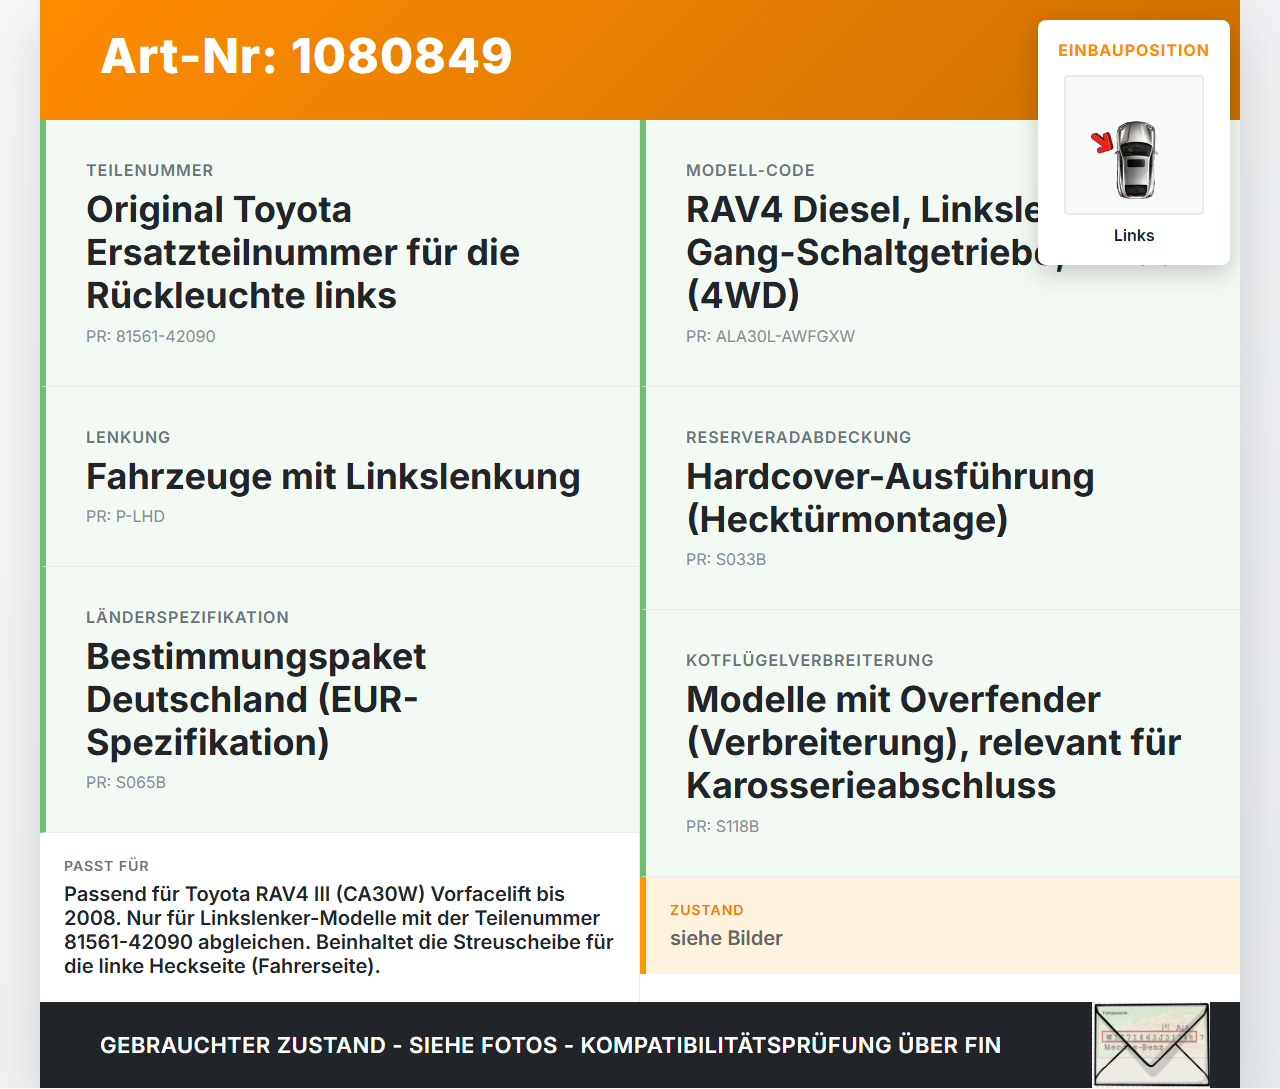The image size is (1280, 1089).
Task: Select Fahrzeuge mit Linkslenkung heading
Action: click(x=333, y=476)
